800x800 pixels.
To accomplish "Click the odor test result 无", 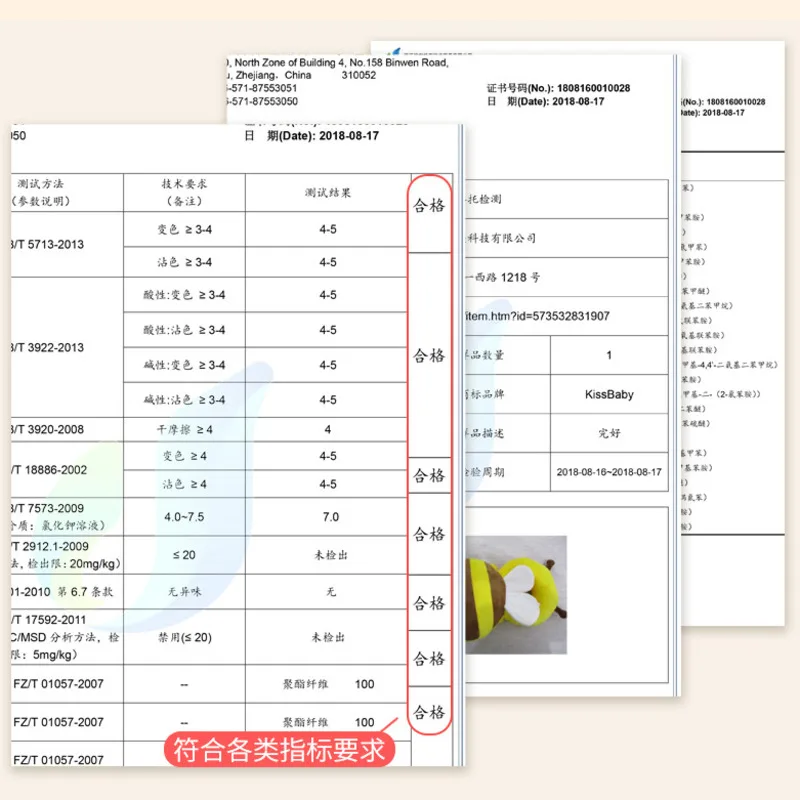I will click(331, 592).
